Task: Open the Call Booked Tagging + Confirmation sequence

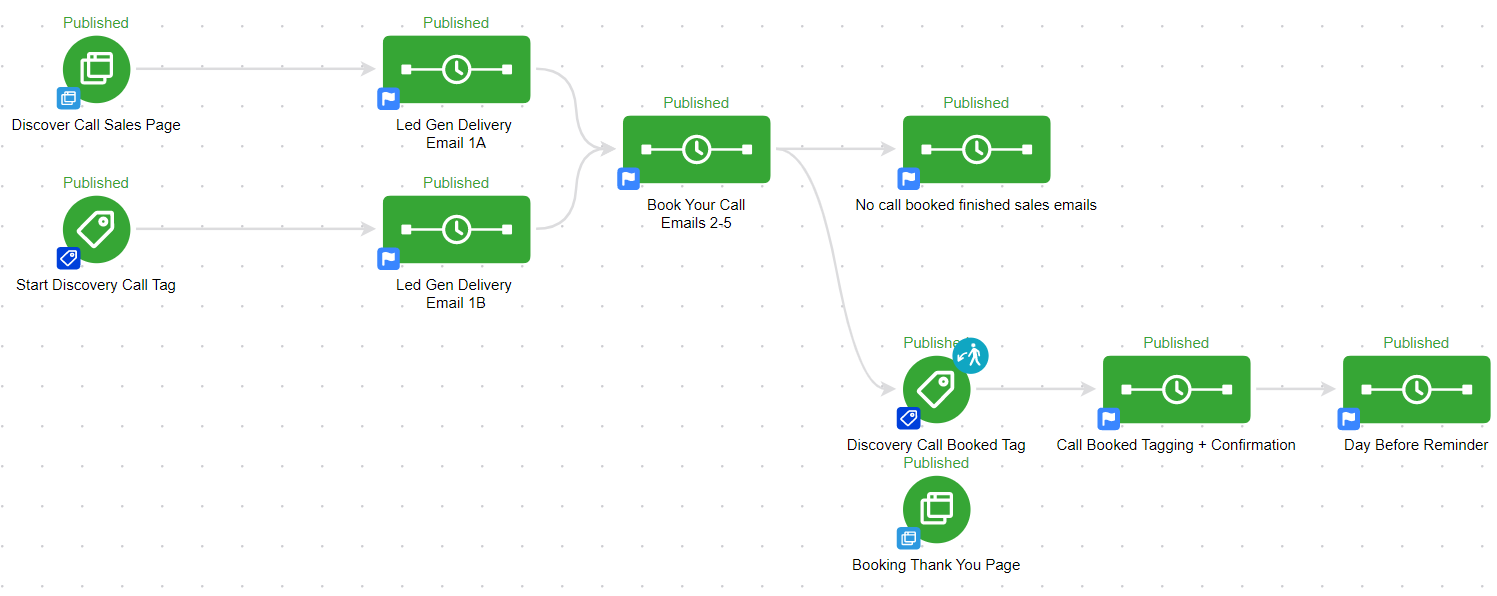Action: (1176, 389)
